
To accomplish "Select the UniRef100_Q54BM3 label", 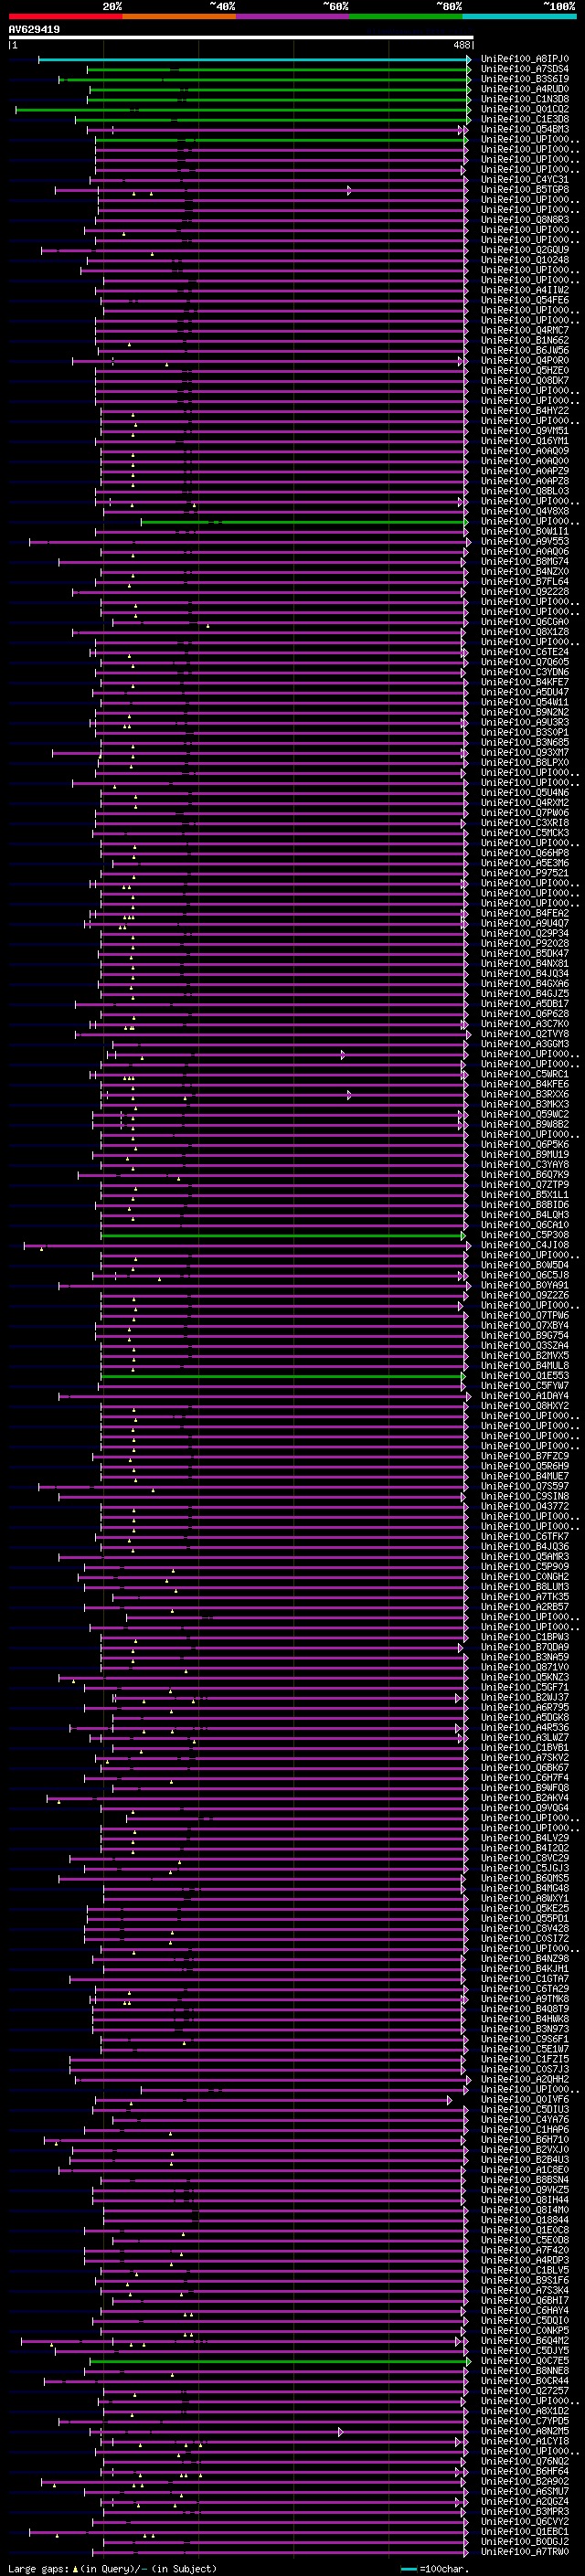I will [525, 129].
